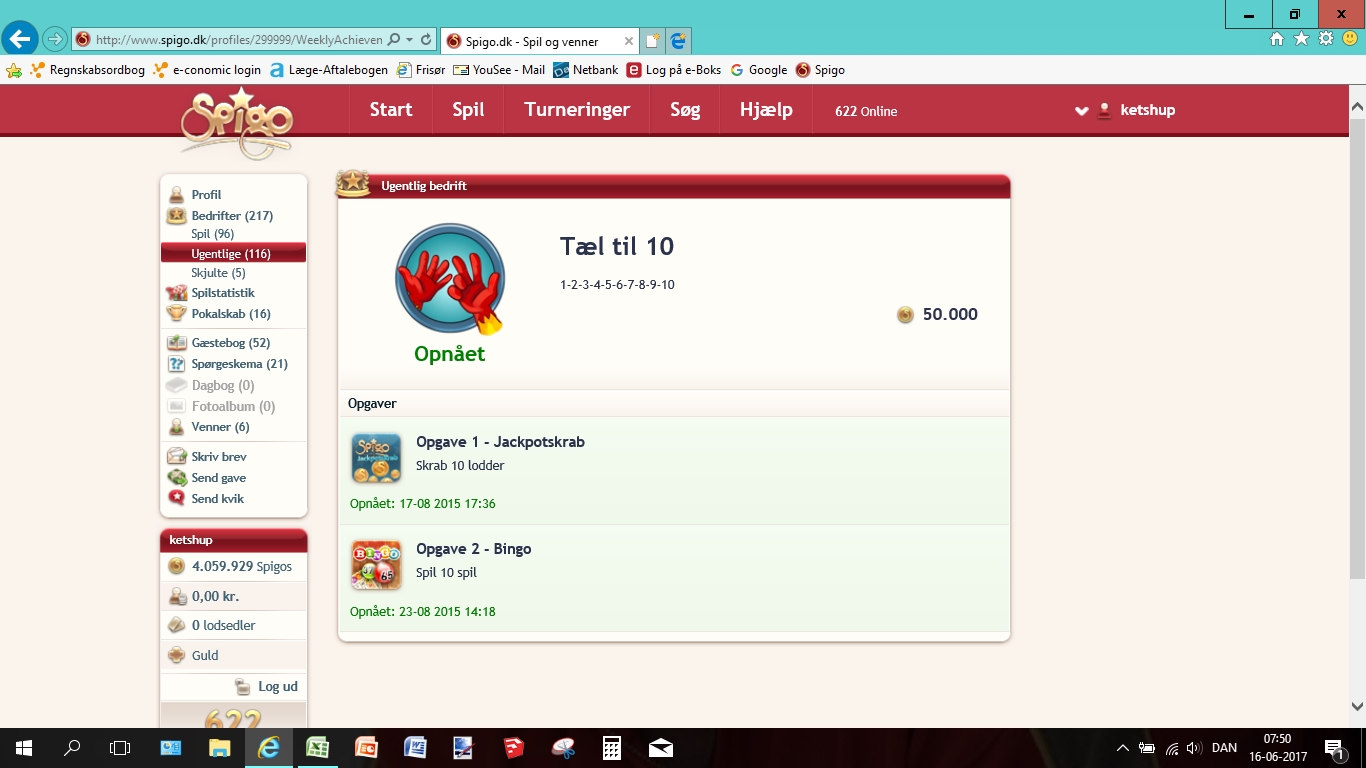Click the Jackpotskrab game icon
Image resolution: width=1366 pixels, height=768 pixels.
(376, 458)
